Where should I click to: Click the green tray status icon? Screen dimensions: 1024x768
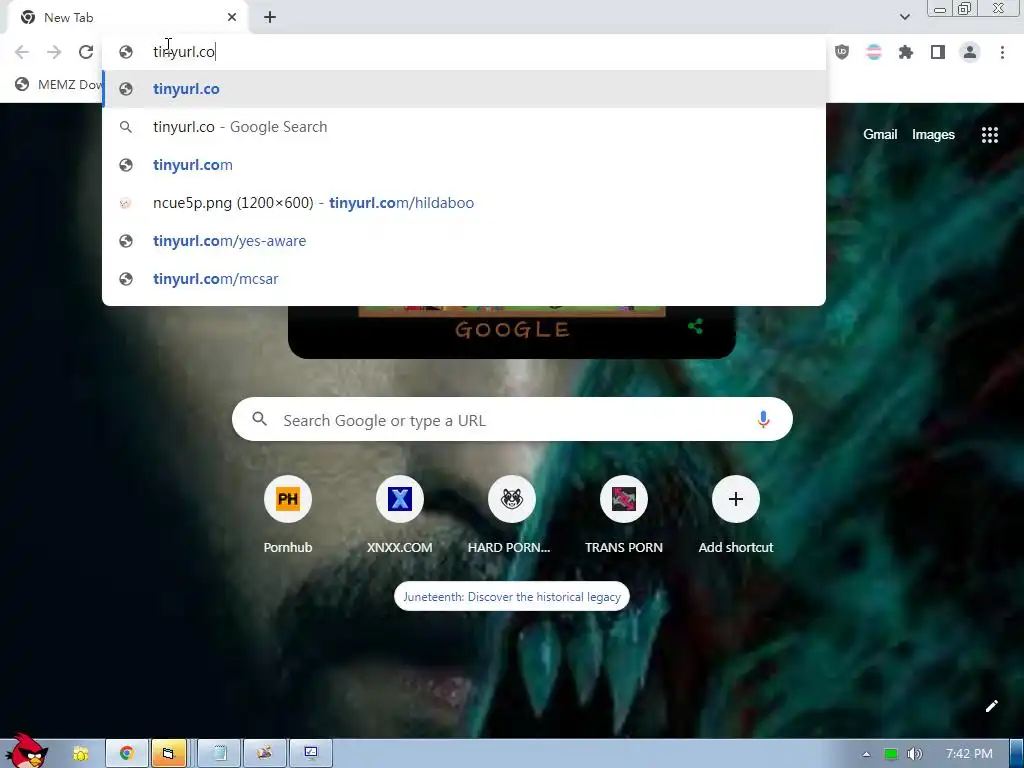tap(891, 754)
